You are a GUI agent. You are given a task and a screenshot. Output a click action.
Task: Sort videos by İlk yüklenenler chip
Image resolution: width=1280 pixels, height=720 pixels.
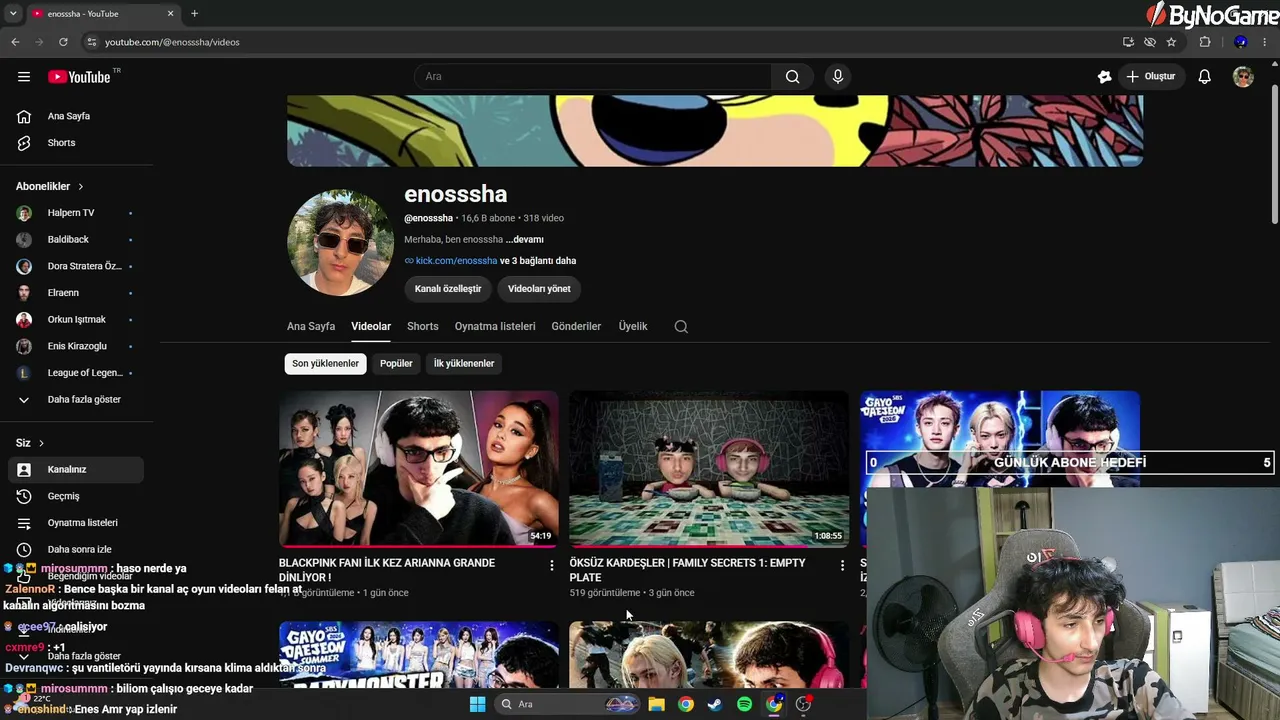click(x=464, y=364)
